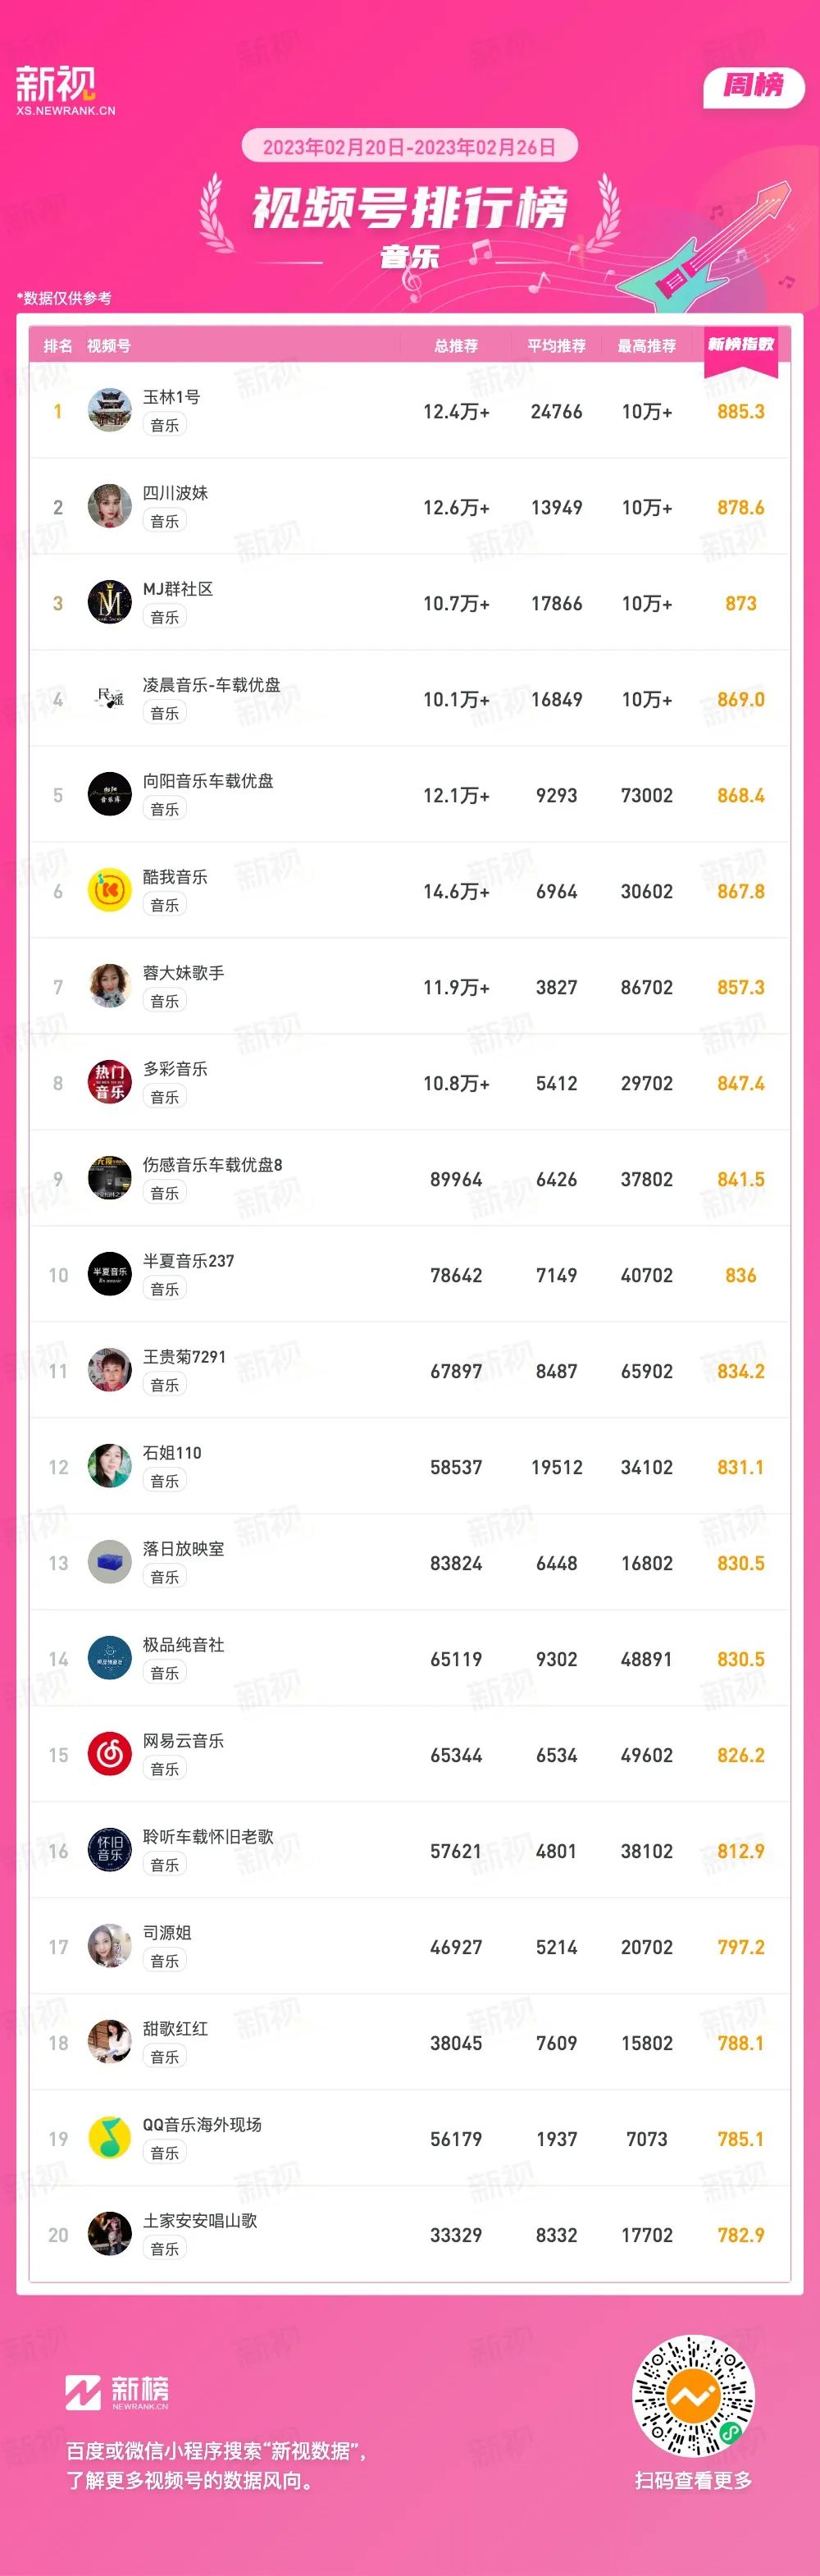This screenshot has width=820, height=2576.
Task: Select the 网易云音乐 red logo avatar
Action: click(x=110, y=1755)
